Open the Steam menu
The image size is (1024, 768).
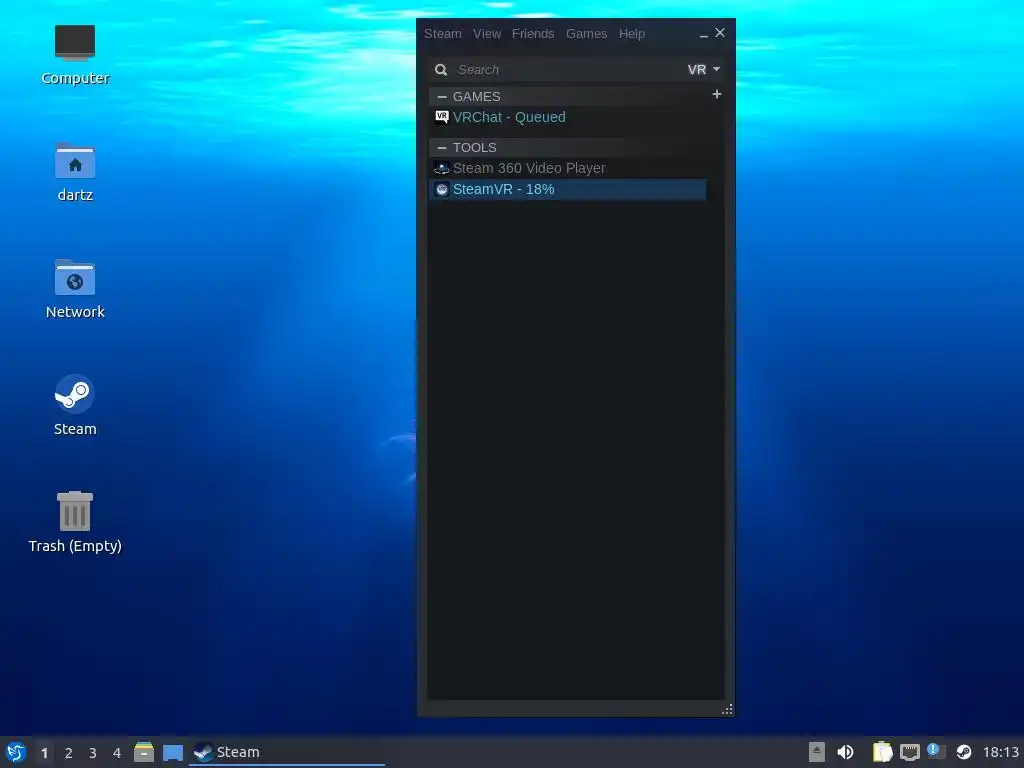pos(442,34)
